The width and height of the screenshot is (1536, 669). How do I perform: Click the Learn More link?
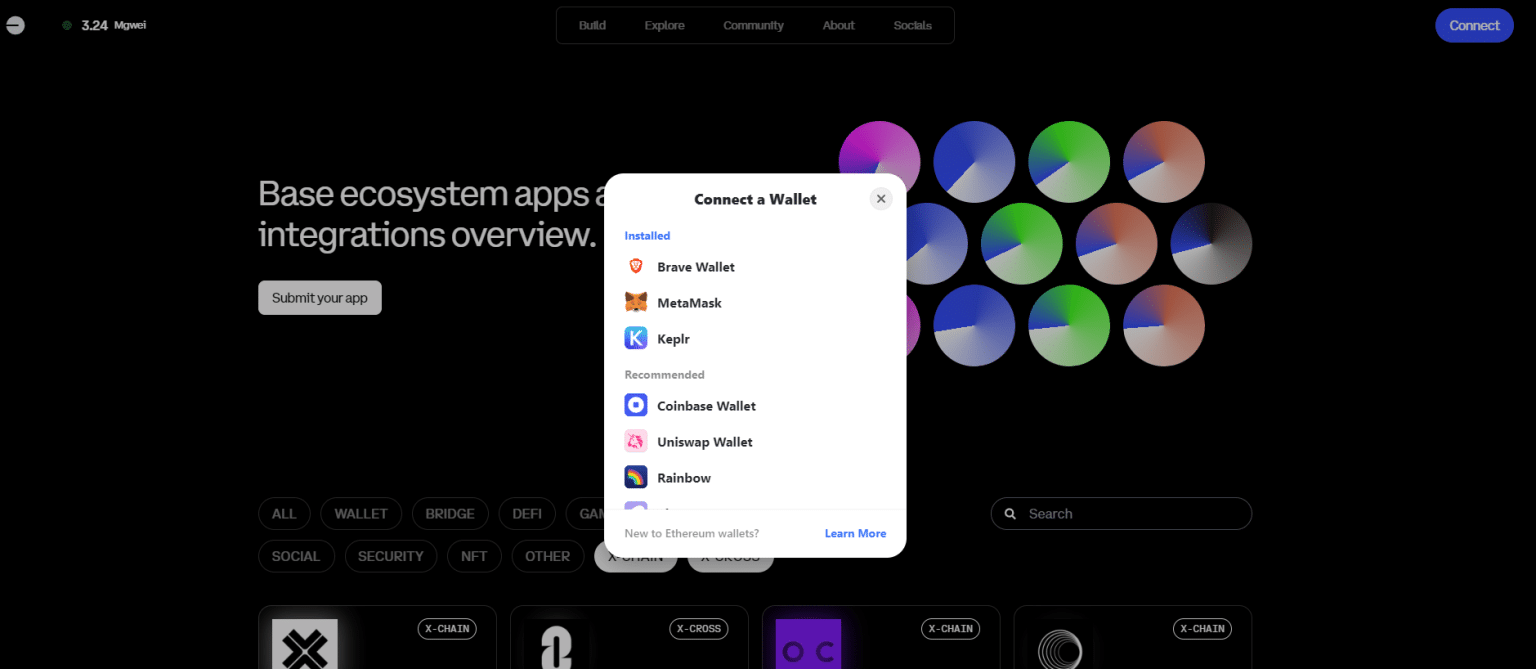pos(855,533)
